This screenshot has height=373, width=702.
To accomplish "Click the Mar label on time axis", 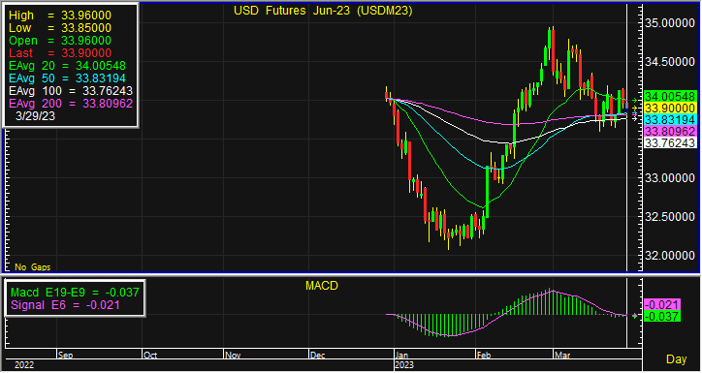I will [x=562, y=355].
